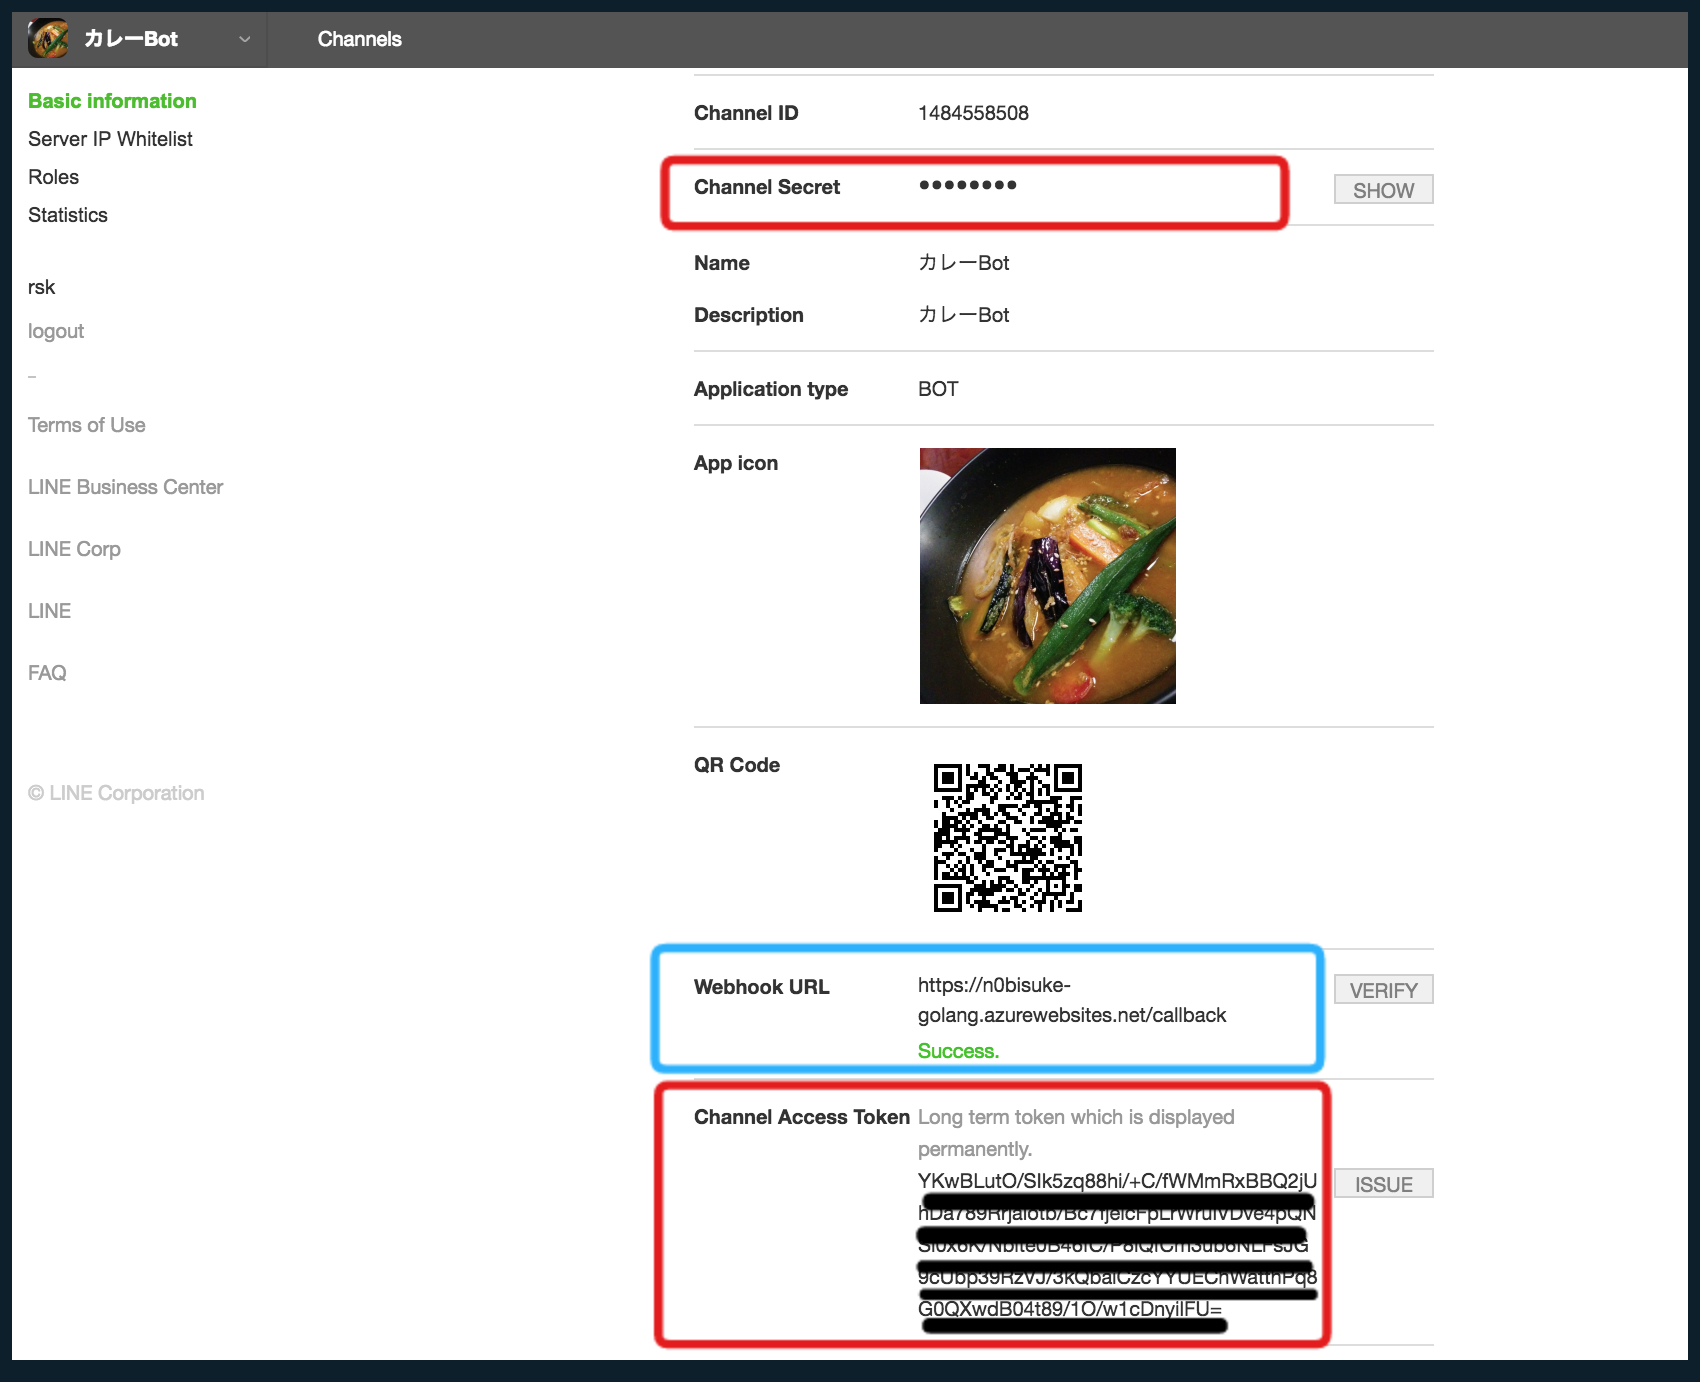This screenshot has height=1382, width=1700.
Task: Click the rsk account name
Action: [x=42, y=287]
